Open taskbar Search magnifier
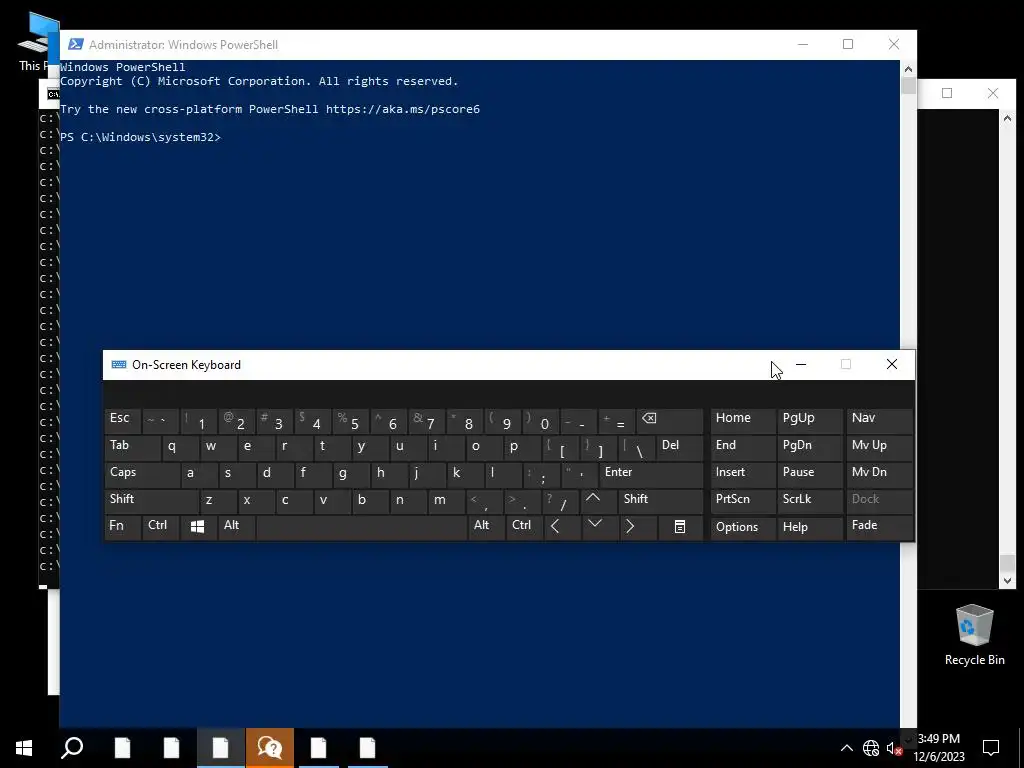The image size is (1024, 768). [72, 748]
